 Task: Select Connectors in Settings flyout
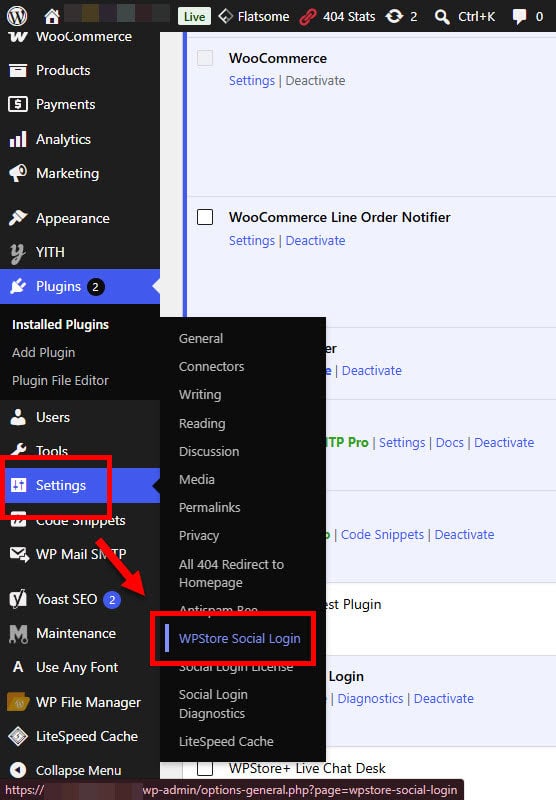click(x=212, y=366)
